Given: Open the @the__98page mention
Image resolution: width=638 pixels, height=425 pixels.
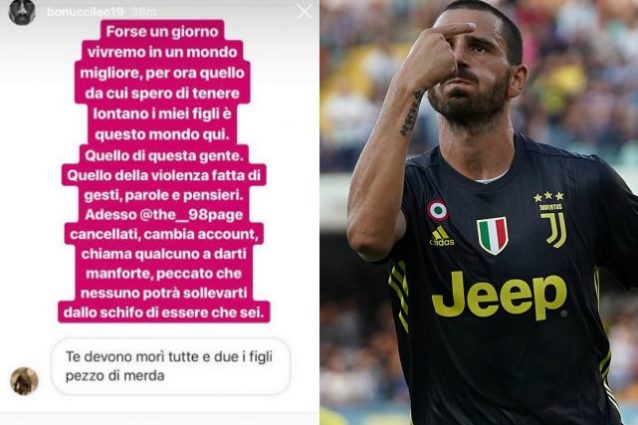Looking at the screenshot, I should [191, 215].
